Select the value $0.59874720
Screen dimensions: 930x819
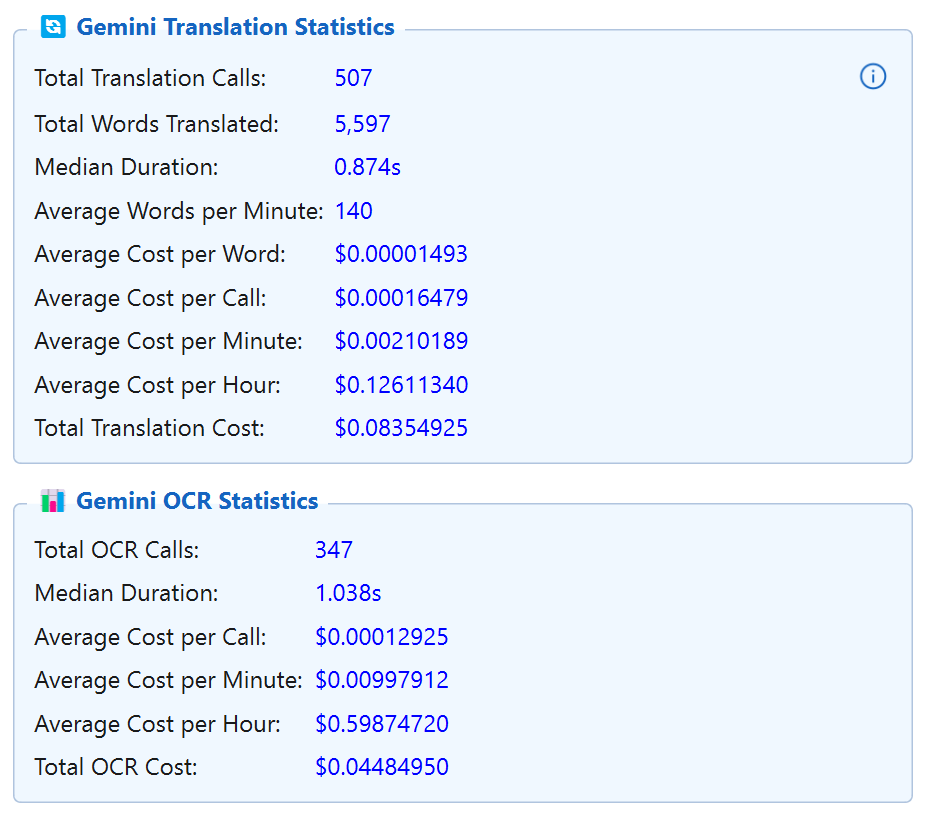pyautogui.click(x=382, y=724)
